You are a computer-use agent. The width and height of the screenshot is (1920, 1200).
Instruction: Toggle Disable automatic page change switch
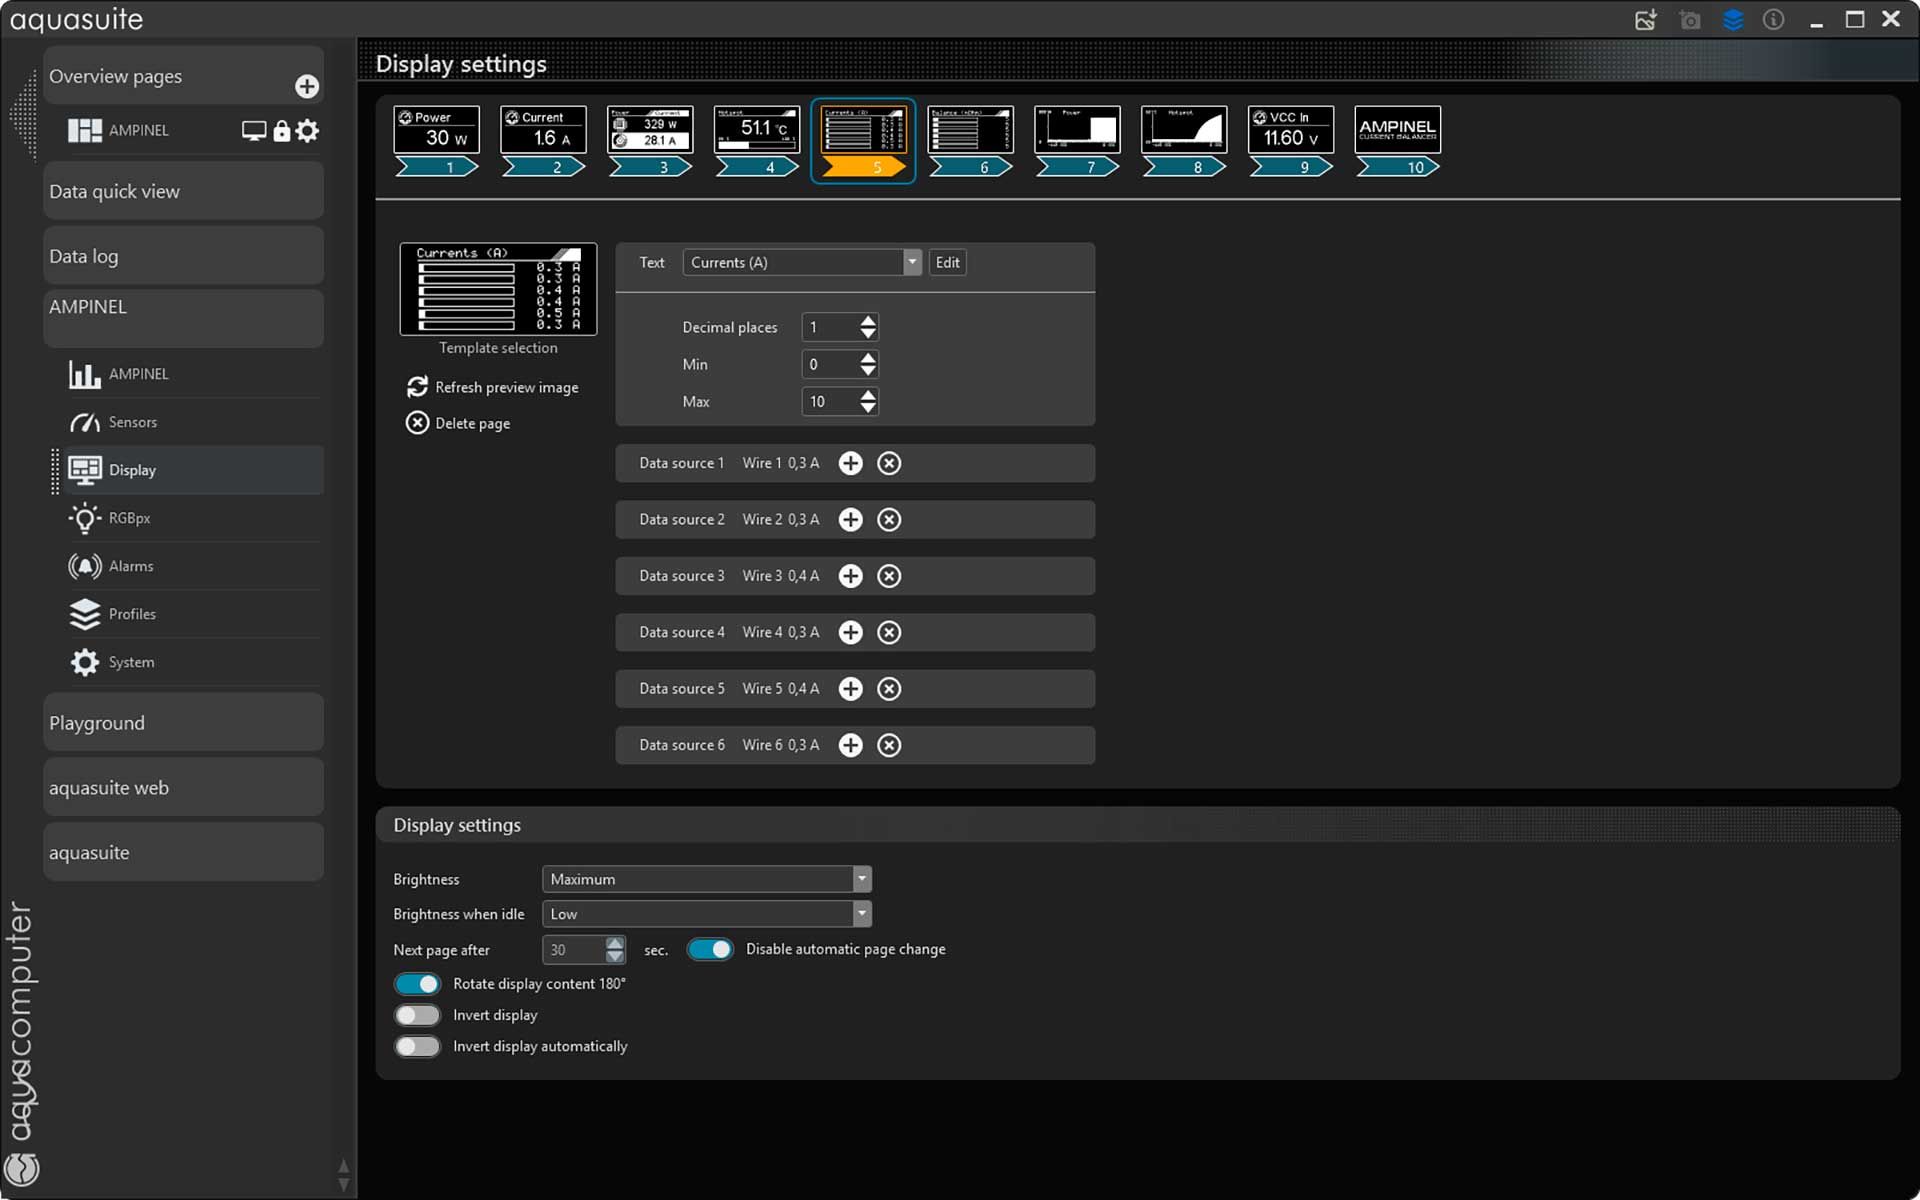[x=710, y=949]
